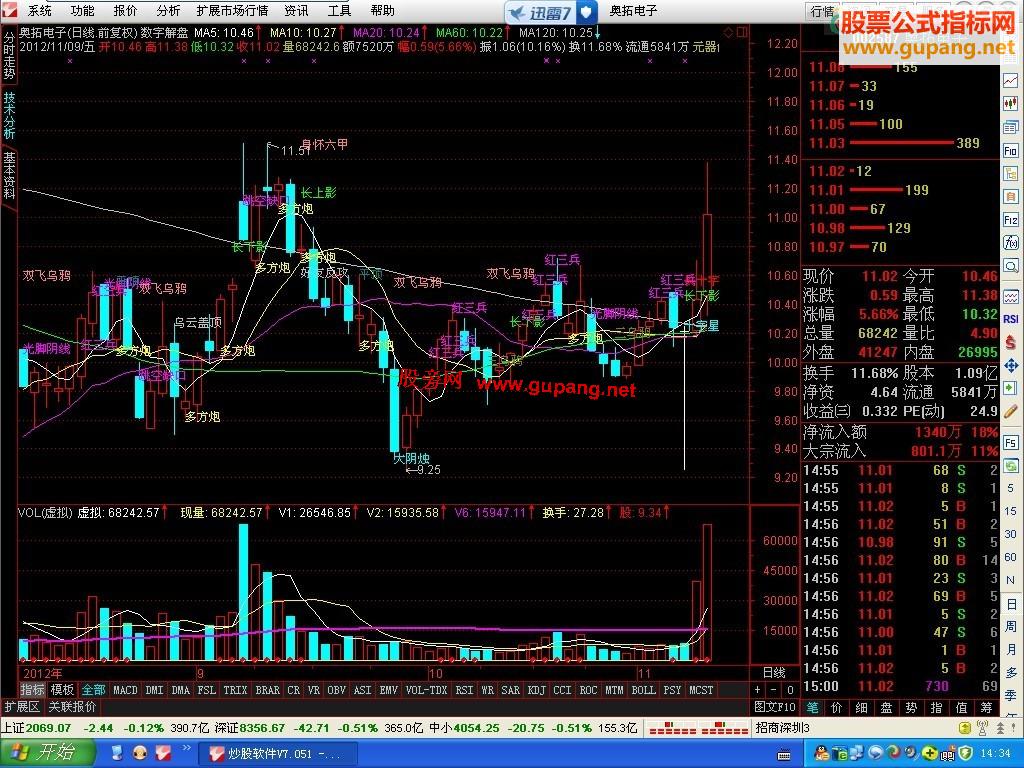1024x768 pixels.
Task: Open the 系统 menu
Action: pos(40,10)
